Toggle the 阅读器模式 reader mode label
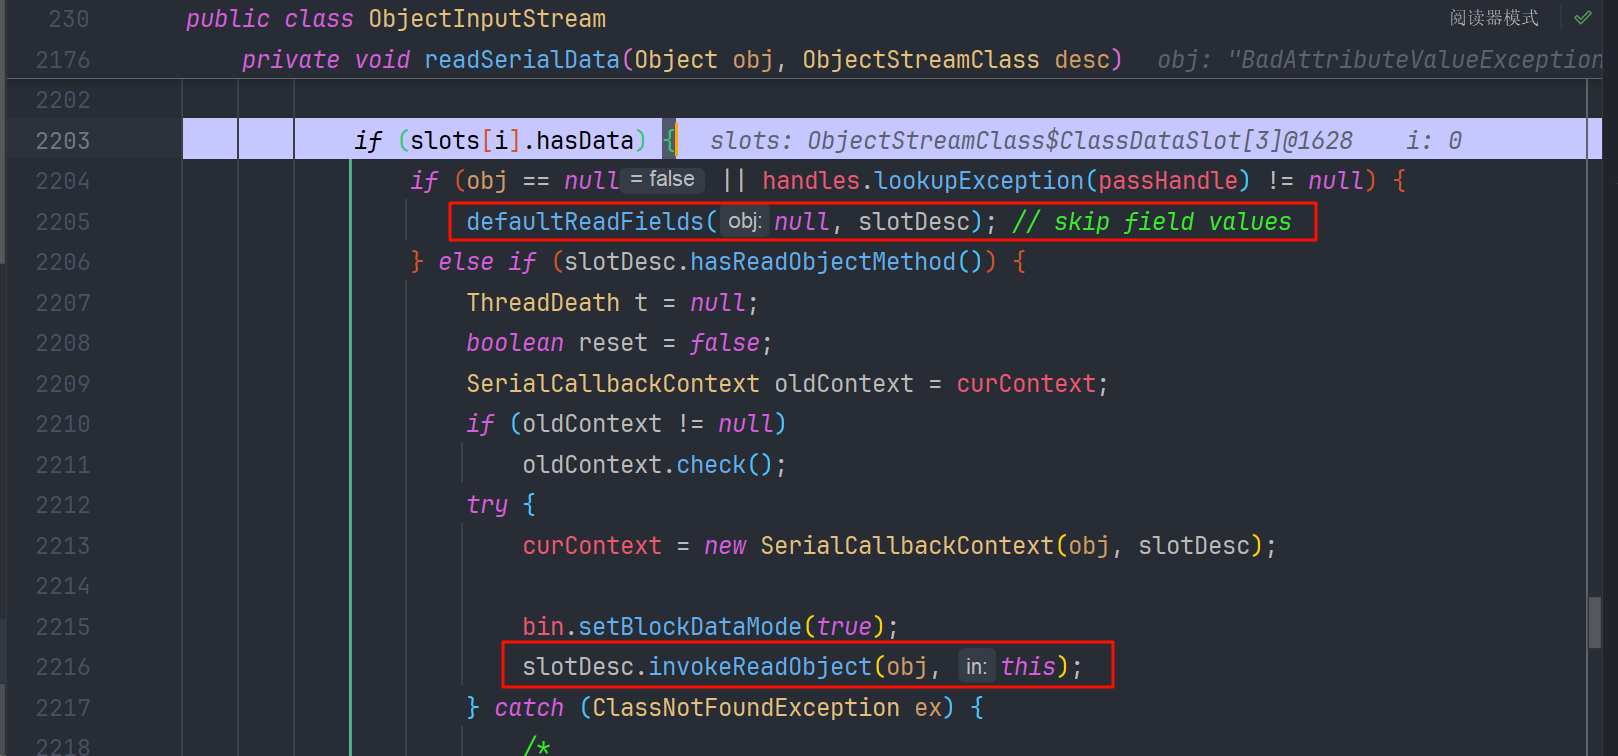The height and width of the screenshot is (756, 1618). [1493, 18]
